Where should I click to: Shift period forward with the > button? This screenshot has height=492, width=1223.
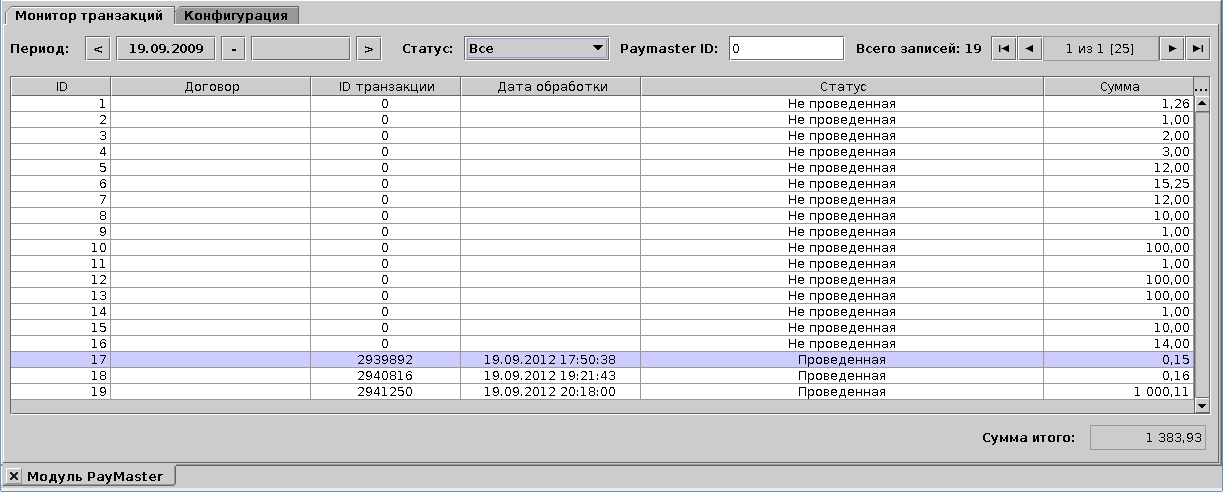tap(369, 48)
